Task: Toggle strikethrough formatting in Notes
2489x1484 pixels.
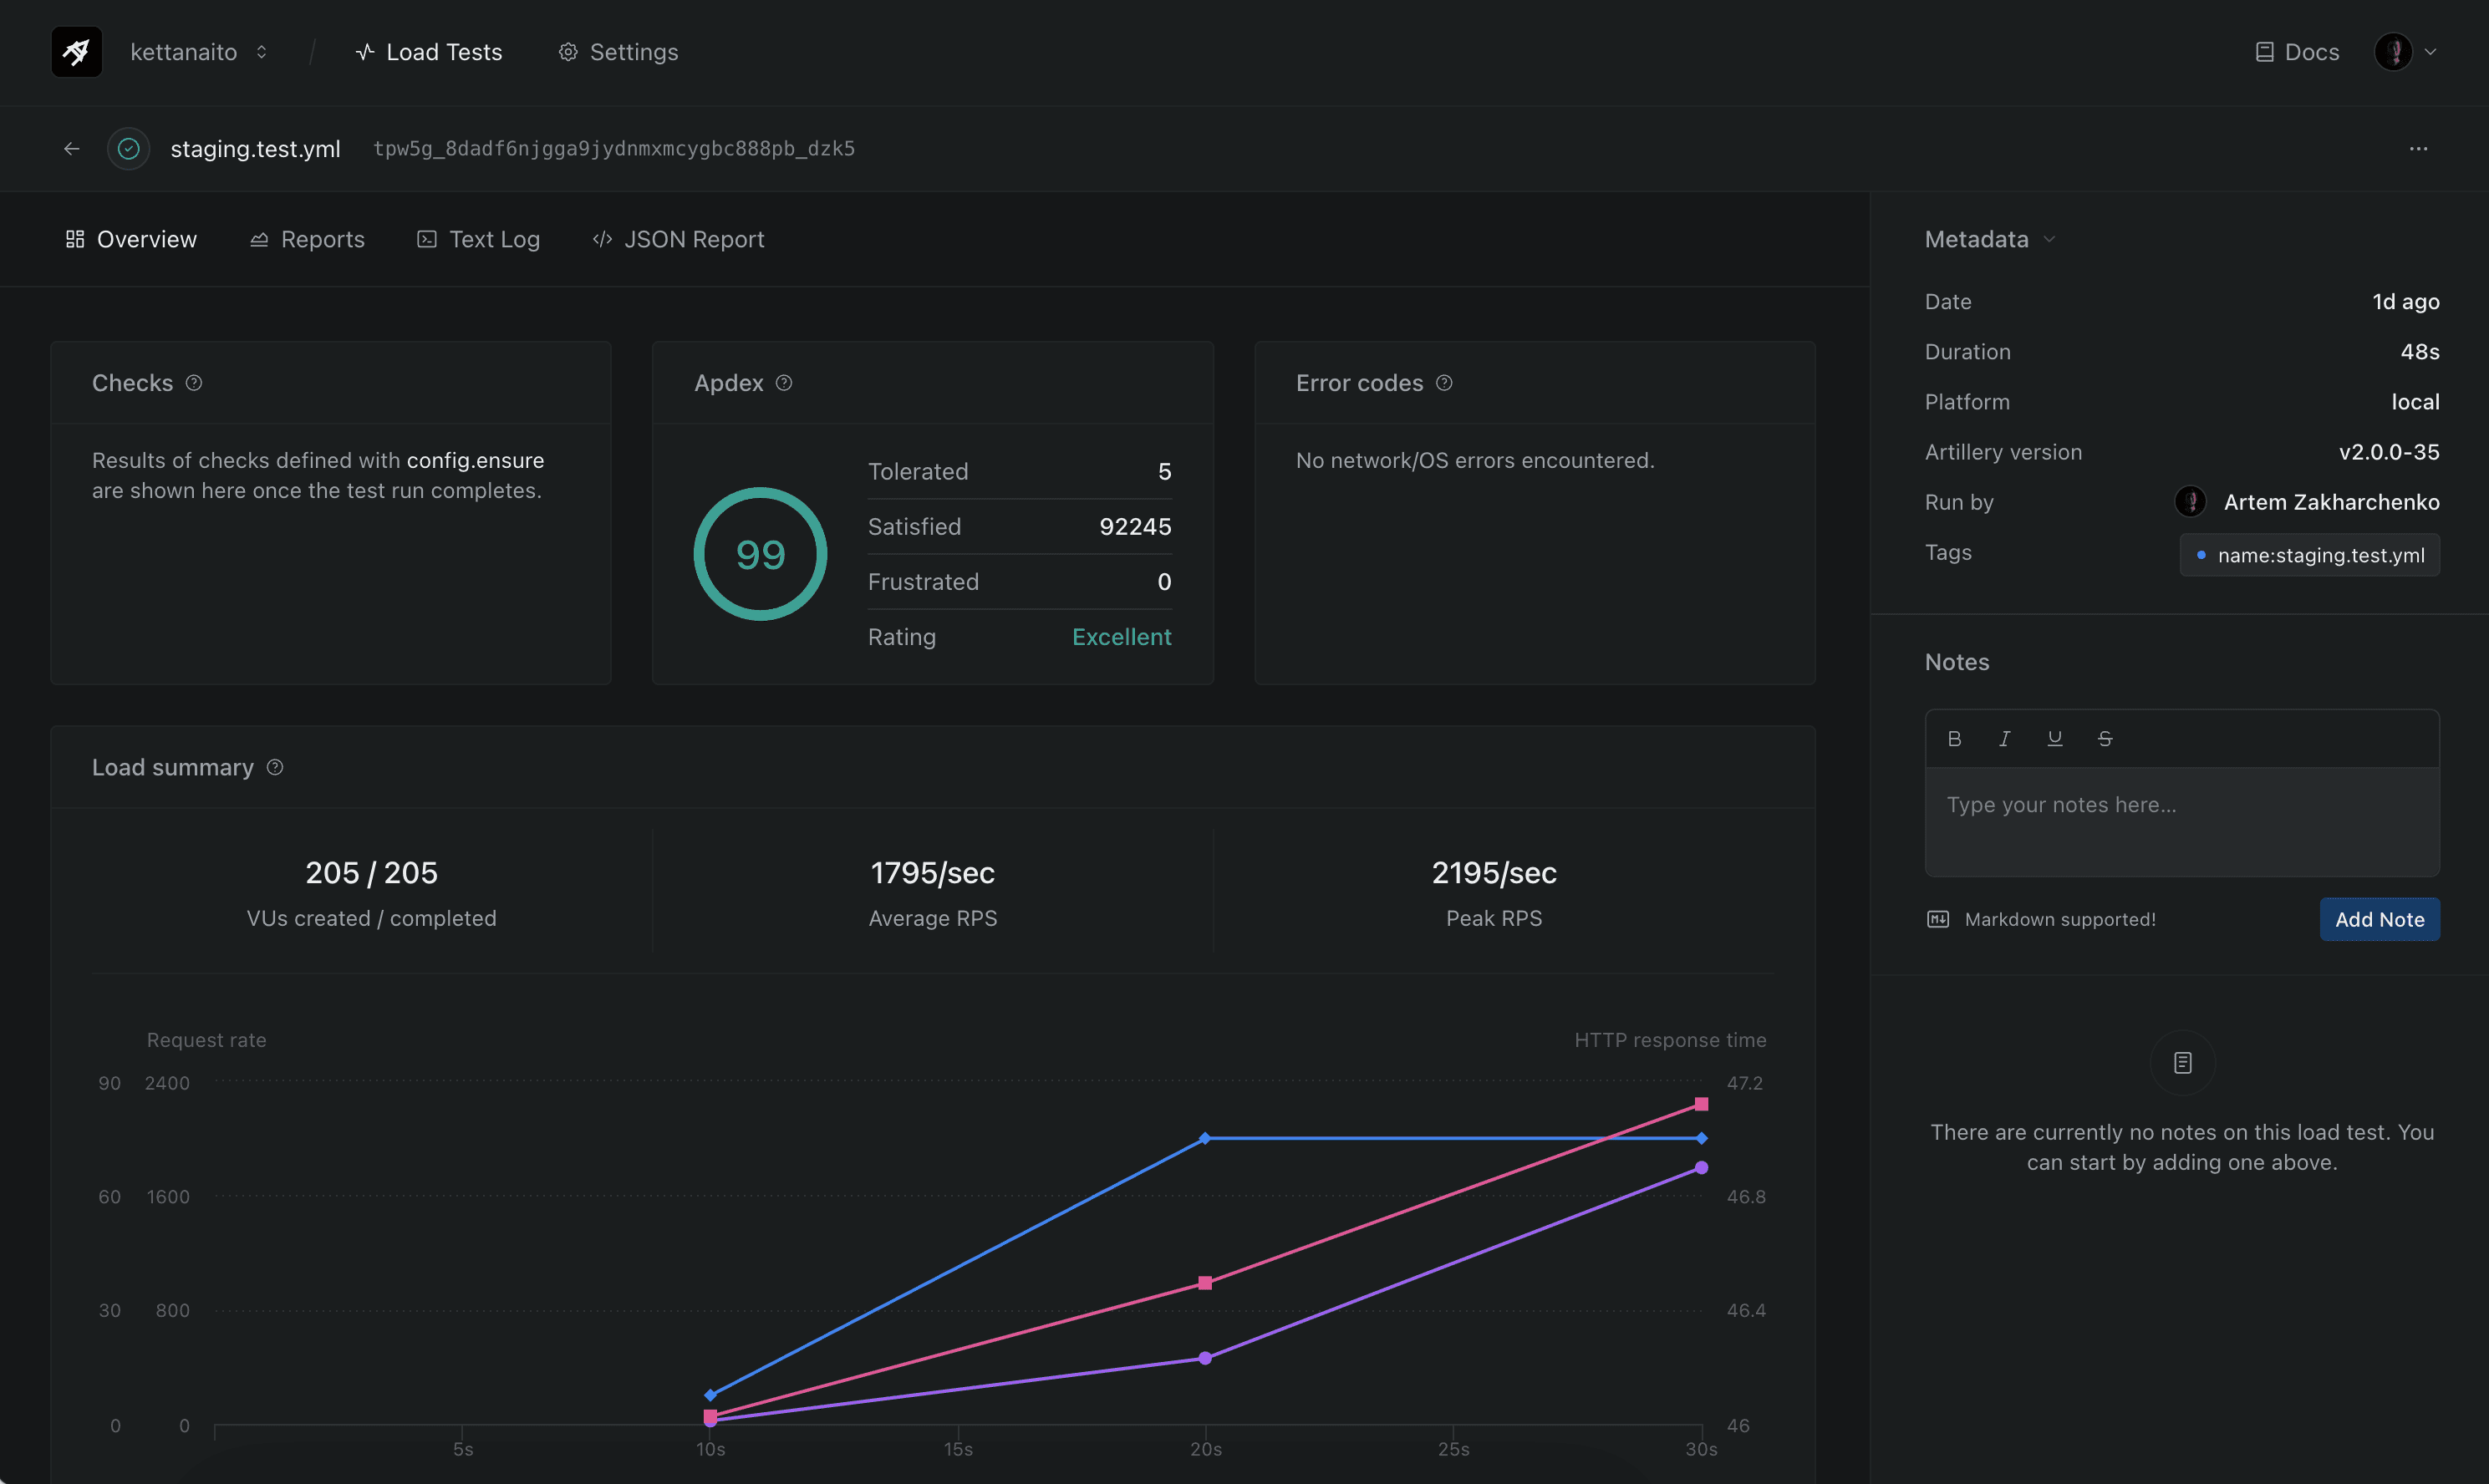Action: [2104, 738]
